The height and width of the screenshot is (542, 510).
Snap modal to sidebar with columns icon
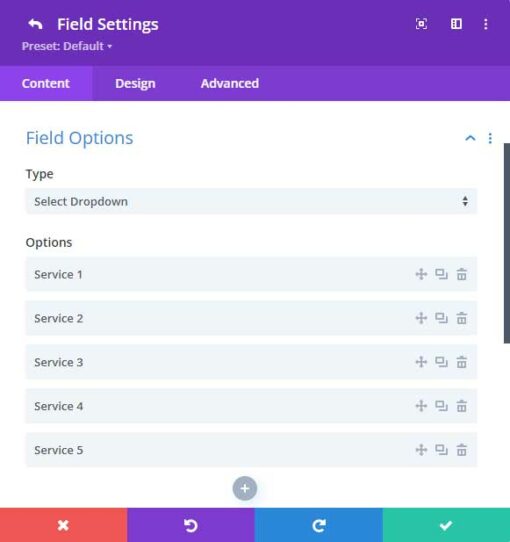pyautogui.click(x=456, y=24)
